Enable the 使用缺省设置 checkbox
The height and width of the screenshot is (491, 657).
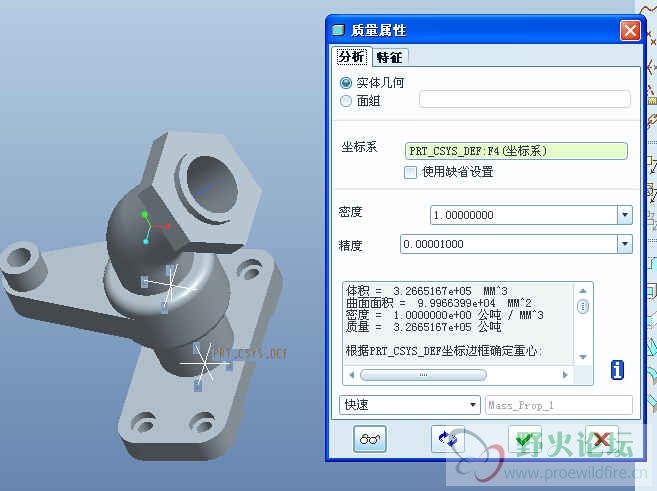point(410,172)
